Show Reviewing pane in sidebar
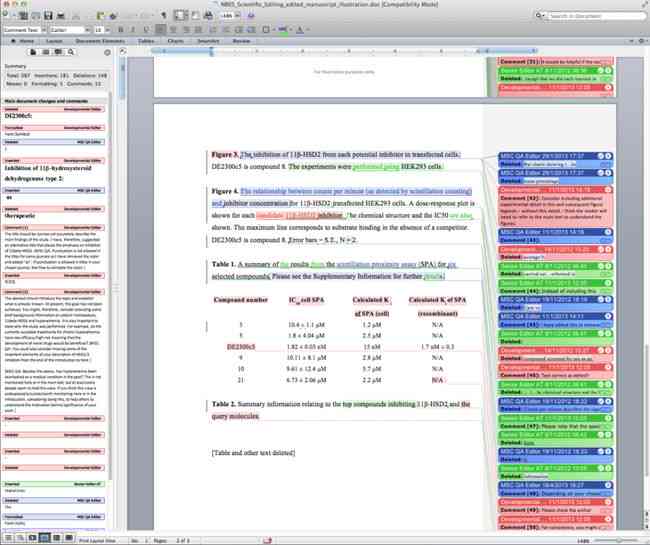Viewport: 650px width, 545px height. (58, 52)
